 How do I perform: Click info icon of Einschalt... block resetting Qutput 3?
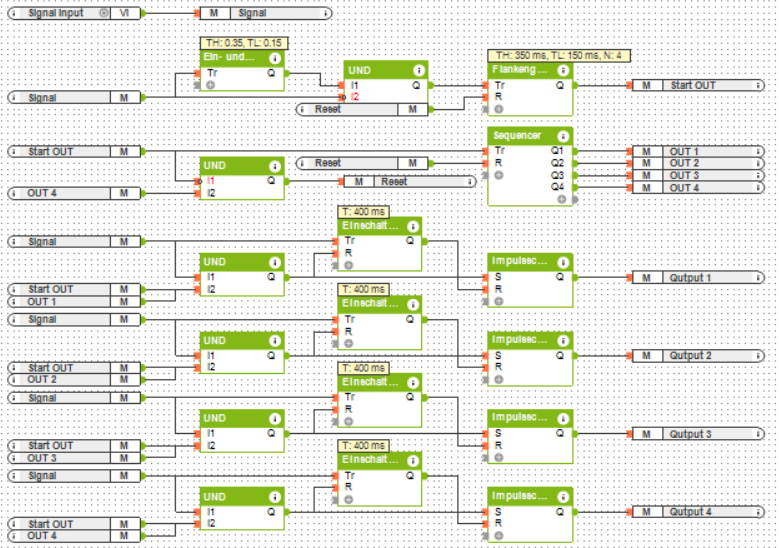point(413,383)
